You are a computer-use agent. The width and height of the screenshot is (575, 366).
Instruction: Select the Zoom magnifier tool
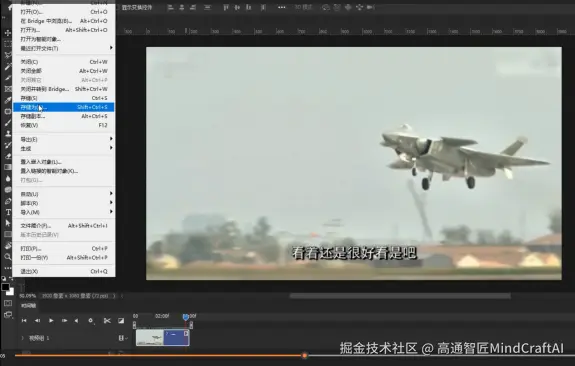(x=7, y=257)
